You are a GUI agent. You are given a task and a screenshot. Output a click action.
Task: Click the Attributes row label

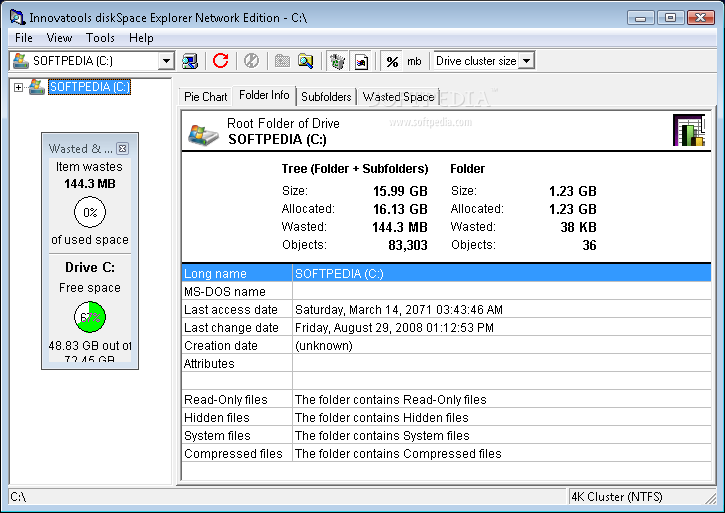click(209, 364)
